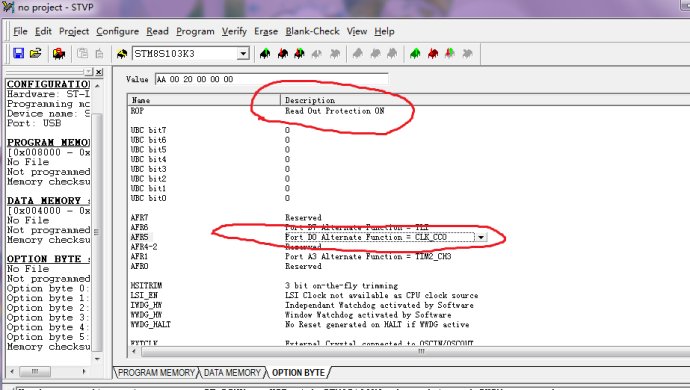Select the AFR1 Port A3 TIM2_CH3 row

pyautogui.click(x=409, y=257)
